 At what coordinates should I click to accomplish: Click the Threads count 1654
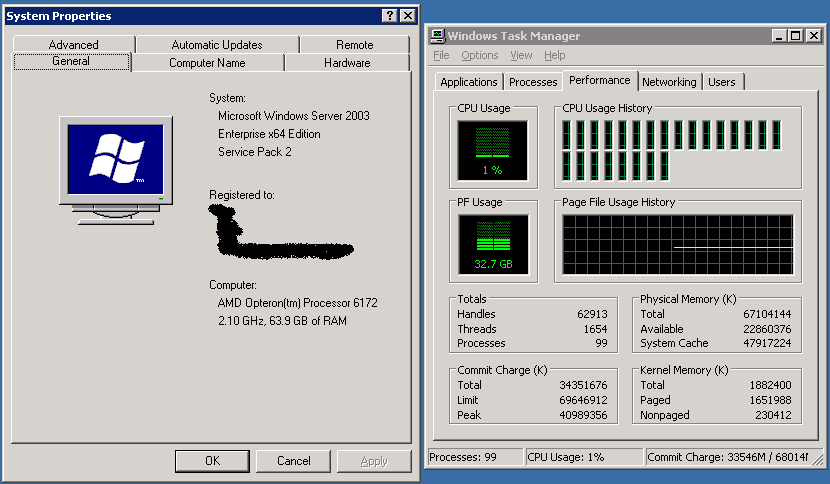595,329
